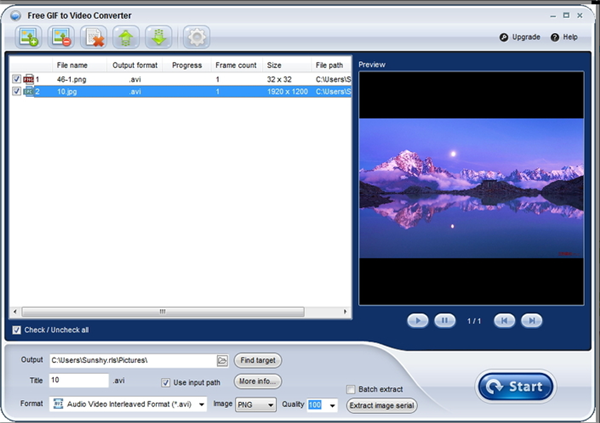Click the Remove file toolbar icon
The image size is (600, 423).
(x=62, y=37)
